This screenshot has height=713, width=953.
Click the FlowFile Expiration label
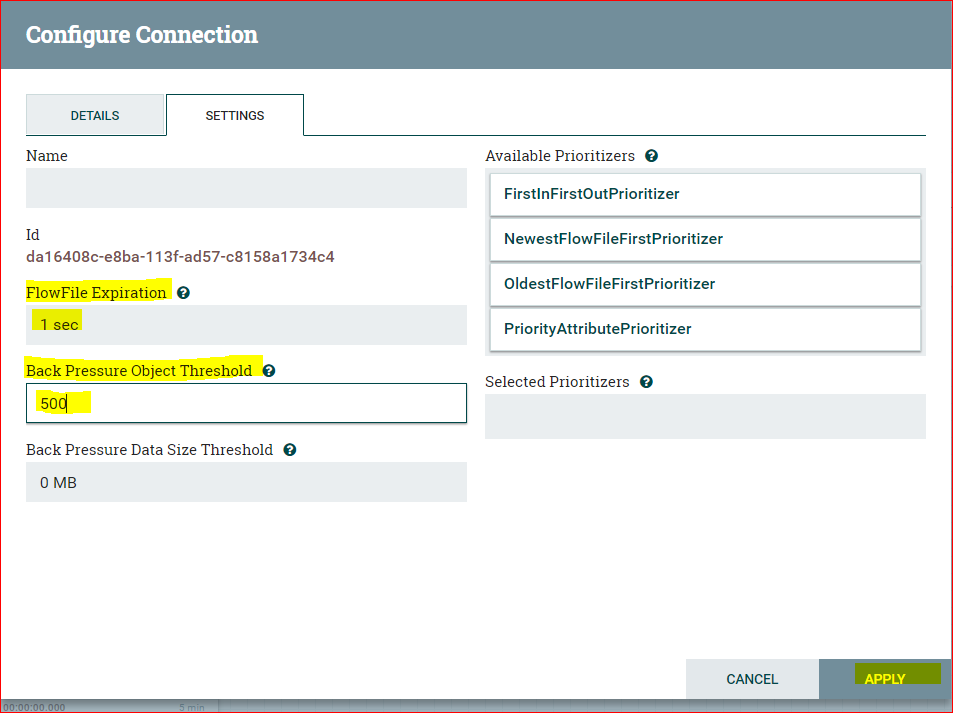point(96,293)
